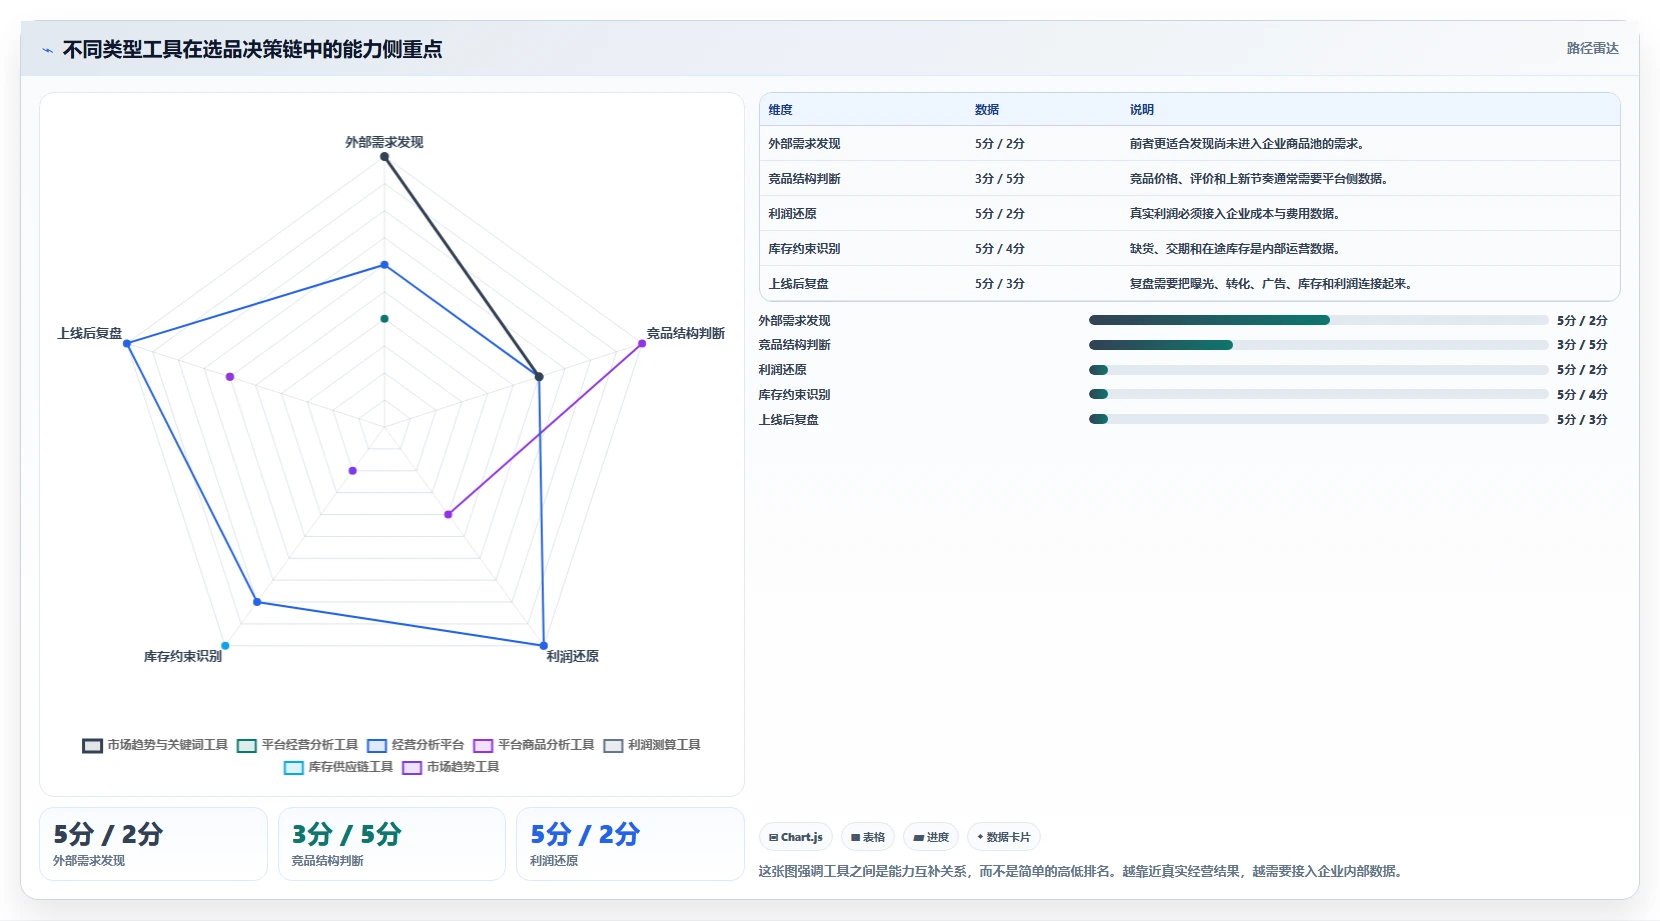
Task: Click the 5分 / 4分 value in the table
Action: (1000, 249)
